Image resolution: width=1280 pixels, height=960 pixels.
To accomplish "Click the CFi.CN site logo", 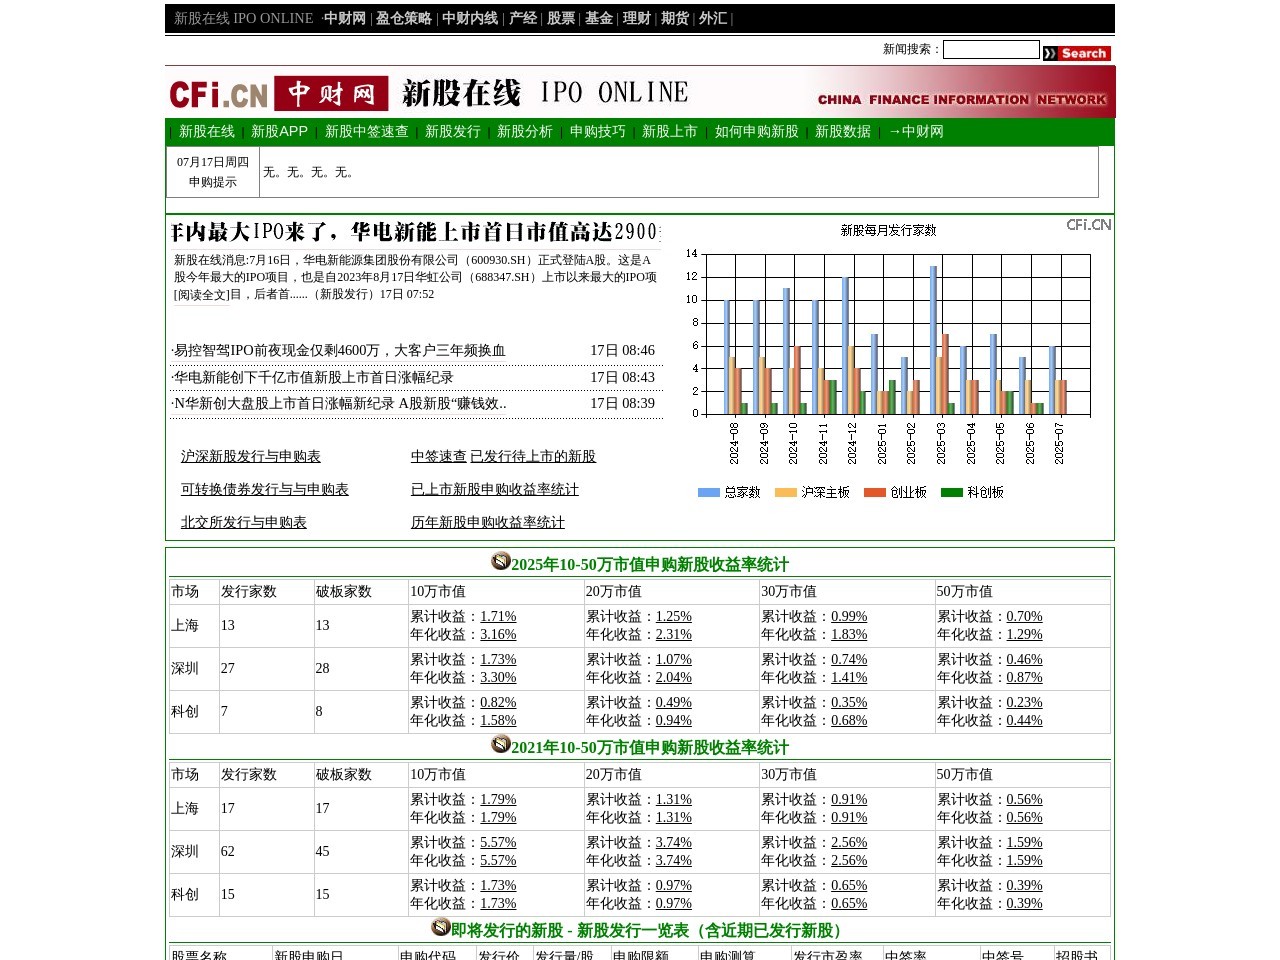I will (x=220, y=92).
